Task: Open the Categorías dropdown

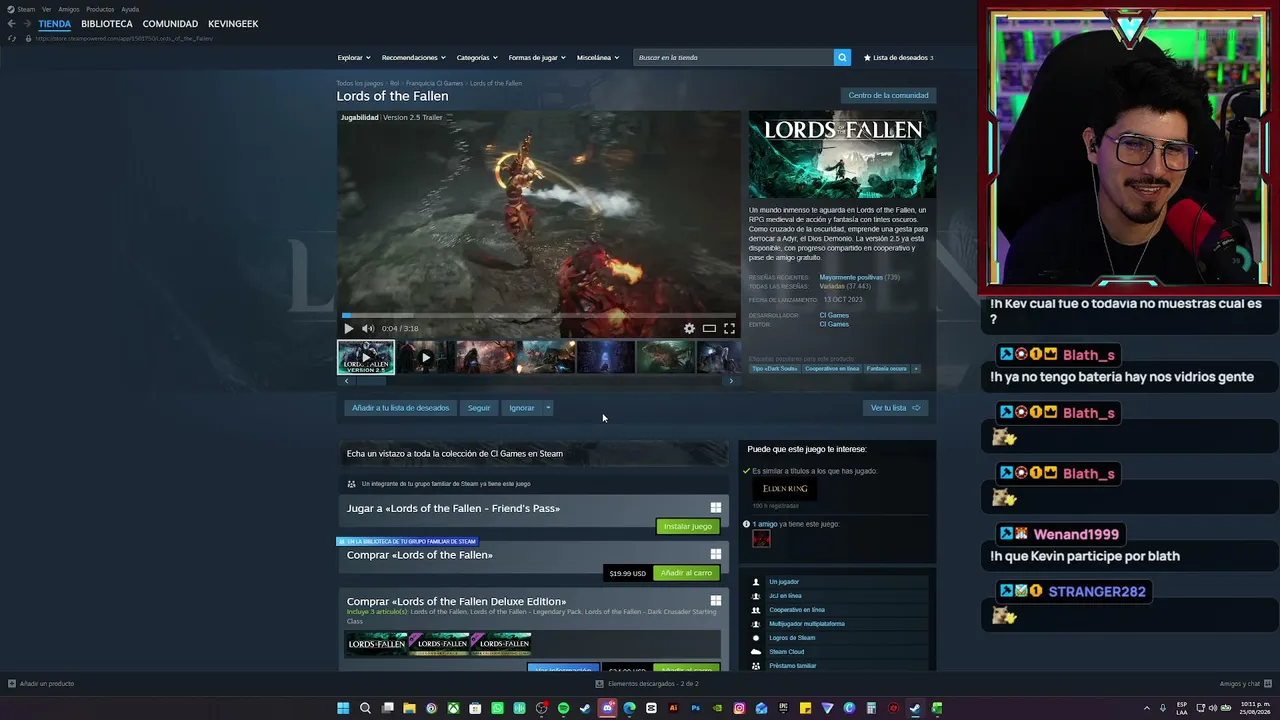Action: (x=477, y=57)
